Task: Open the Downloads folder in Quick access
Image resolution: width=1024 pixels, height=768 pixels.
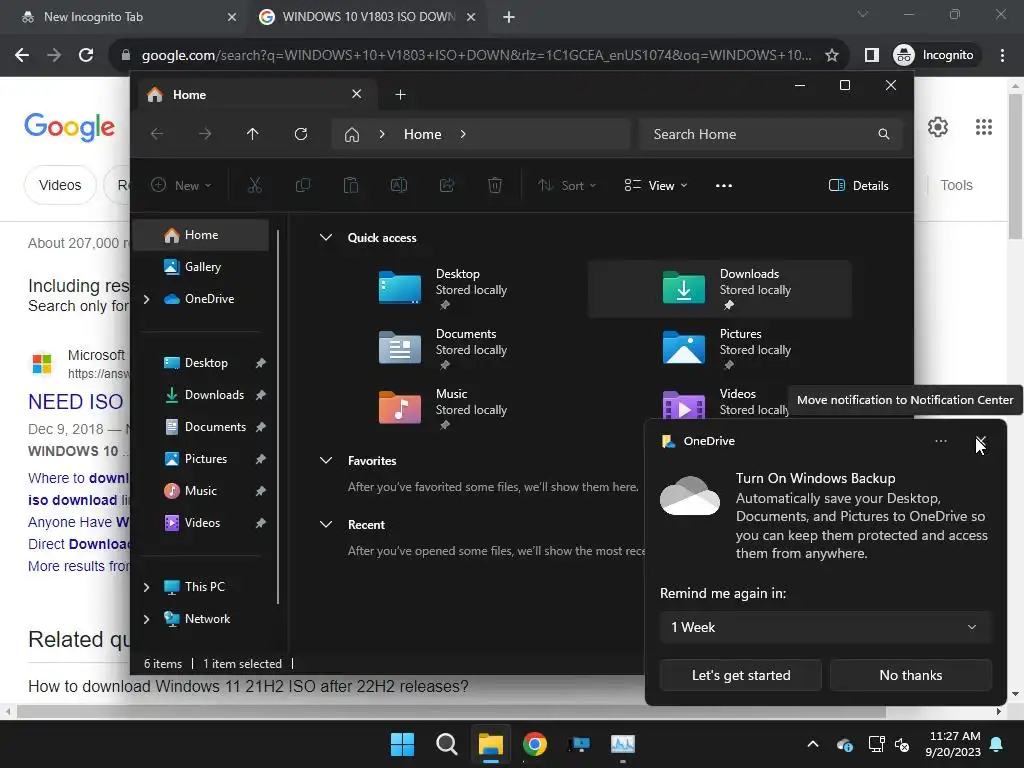Action: pos(720,289)
